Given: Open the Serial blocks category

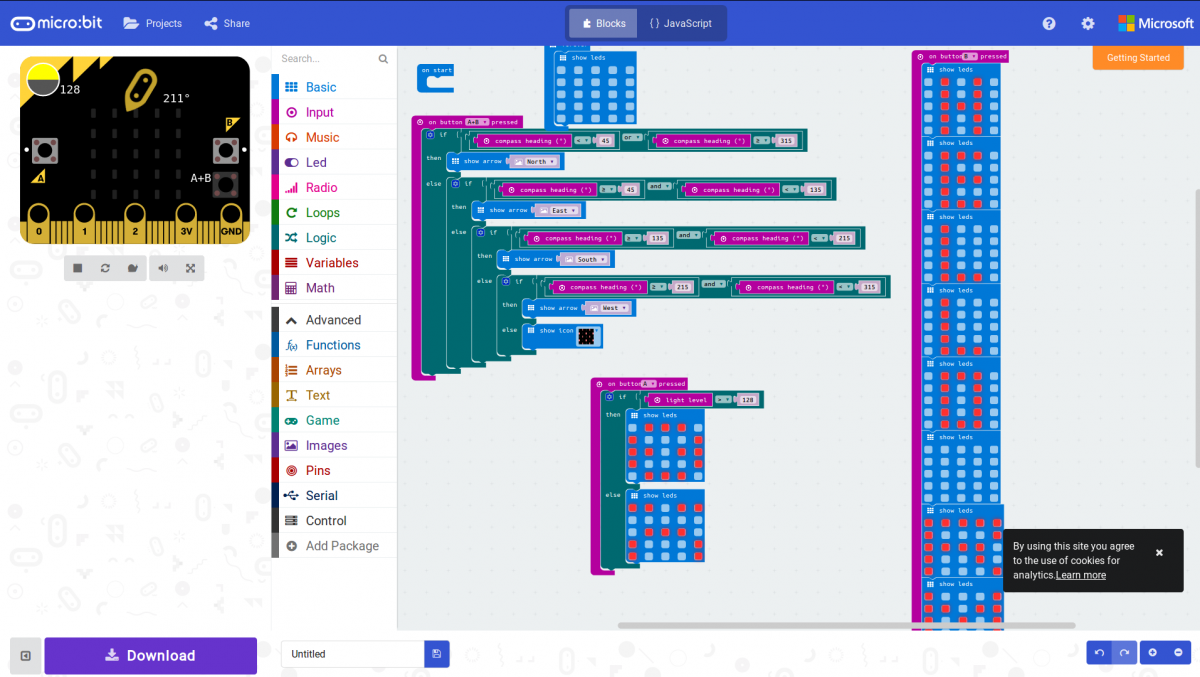Looking at the screenshot, I should click(x=334, y=495).
